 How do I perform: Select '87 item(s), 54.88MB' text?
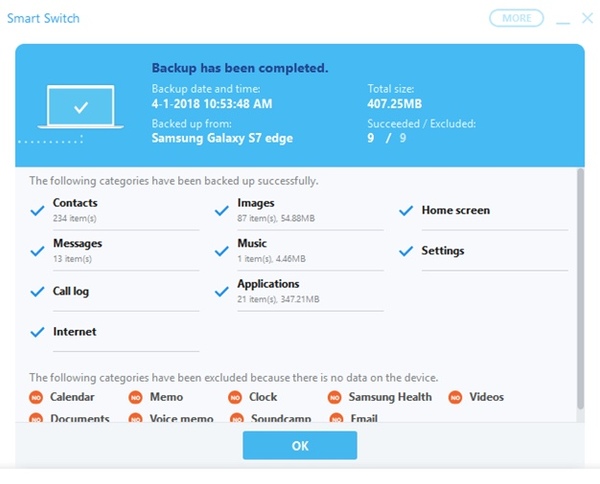pos(276,218)
